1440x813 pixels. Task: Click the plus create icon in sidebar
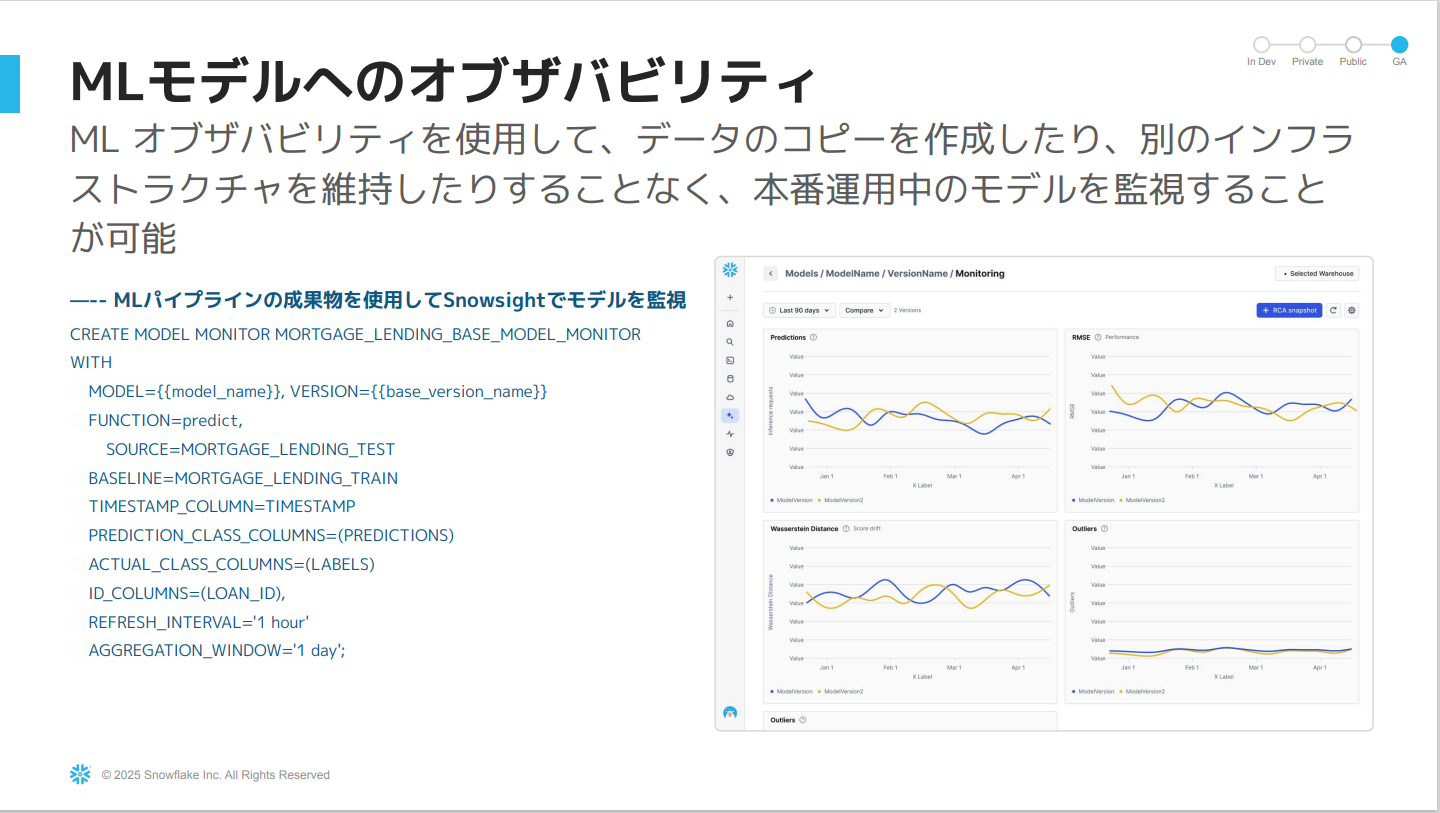pos(730,297)
